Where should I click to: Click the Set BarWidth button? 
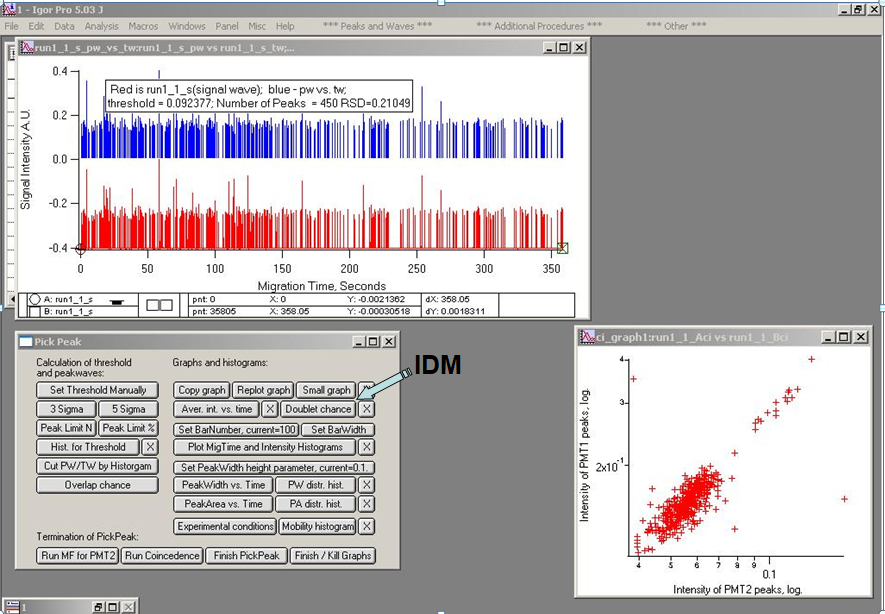coord(338,430)
